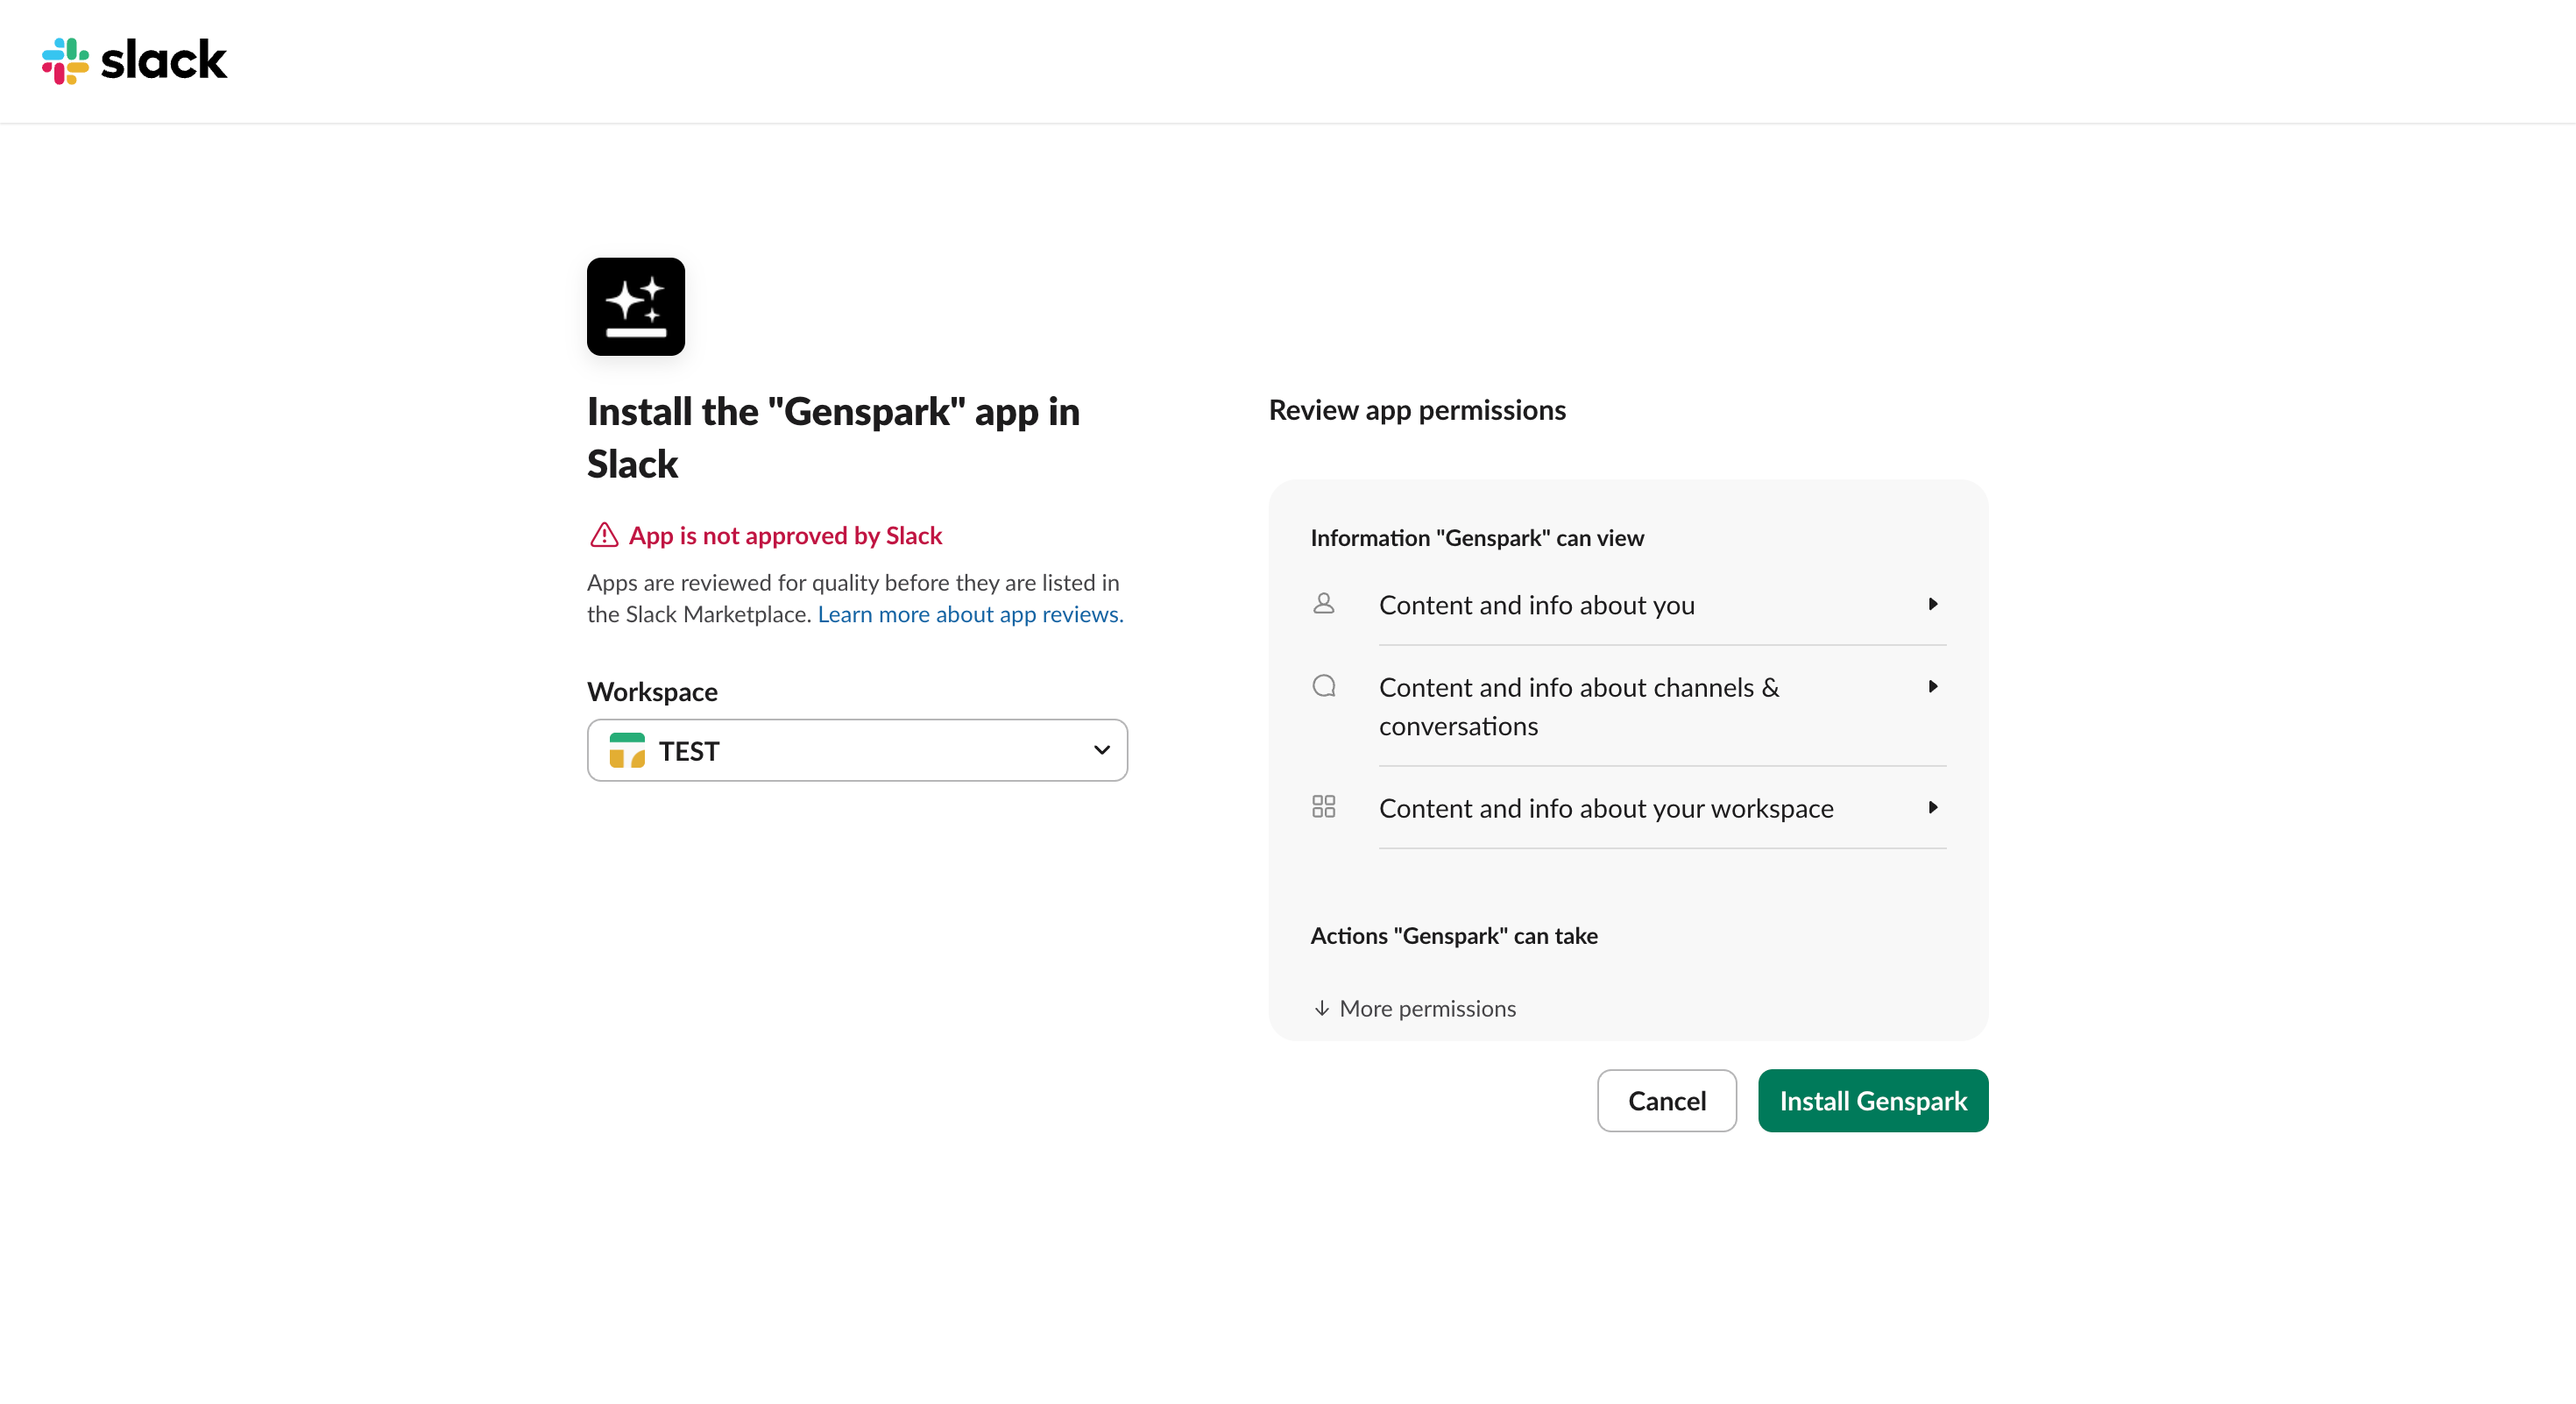Expand 'about your workspace' arrow
The height and width of the screenshot is (1404, 2576).
pos(1932,807)
